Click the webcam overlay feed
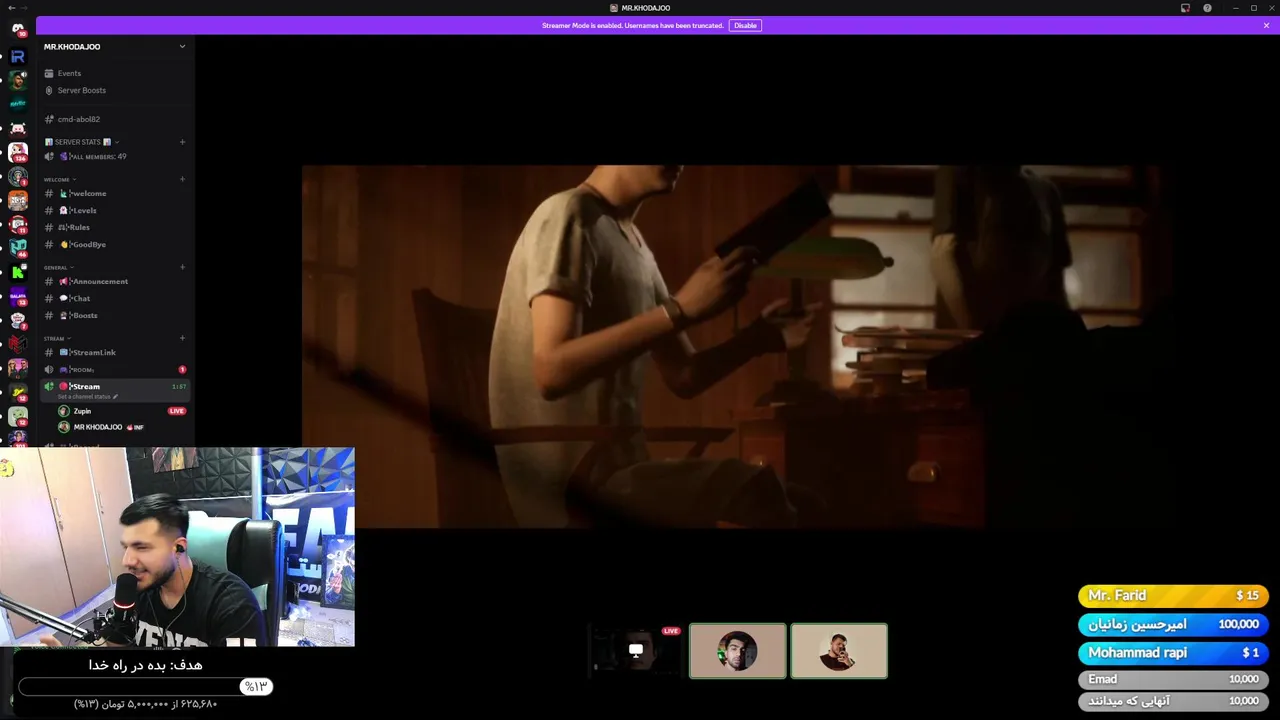The height and width of the screenshot is (720, 1280). click(177, 547)
